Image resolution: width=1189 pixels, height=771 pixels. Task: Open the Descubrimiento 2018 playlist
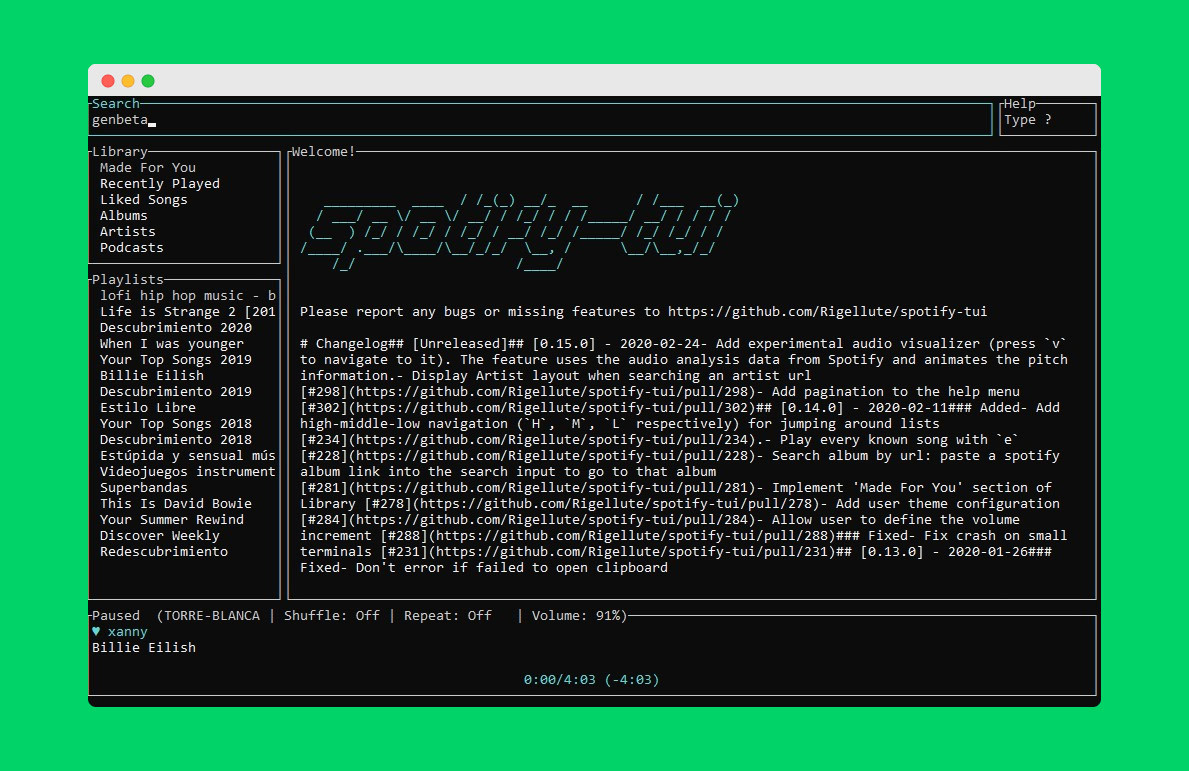[x=176, y=439]
